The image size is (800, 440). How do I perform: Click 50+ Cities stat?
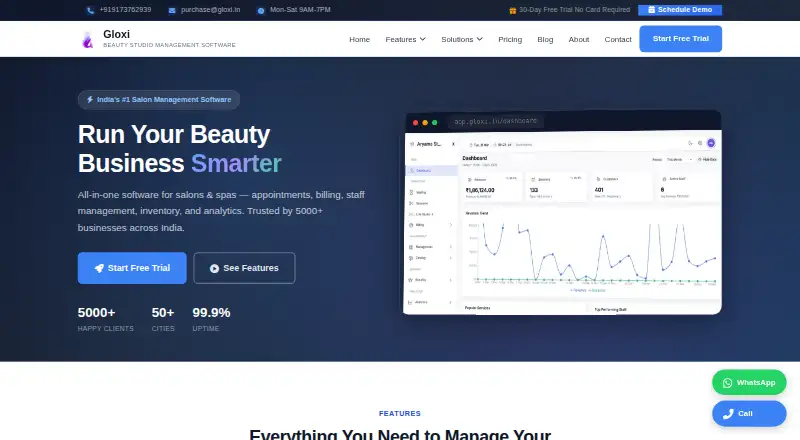tap(163, 319)
